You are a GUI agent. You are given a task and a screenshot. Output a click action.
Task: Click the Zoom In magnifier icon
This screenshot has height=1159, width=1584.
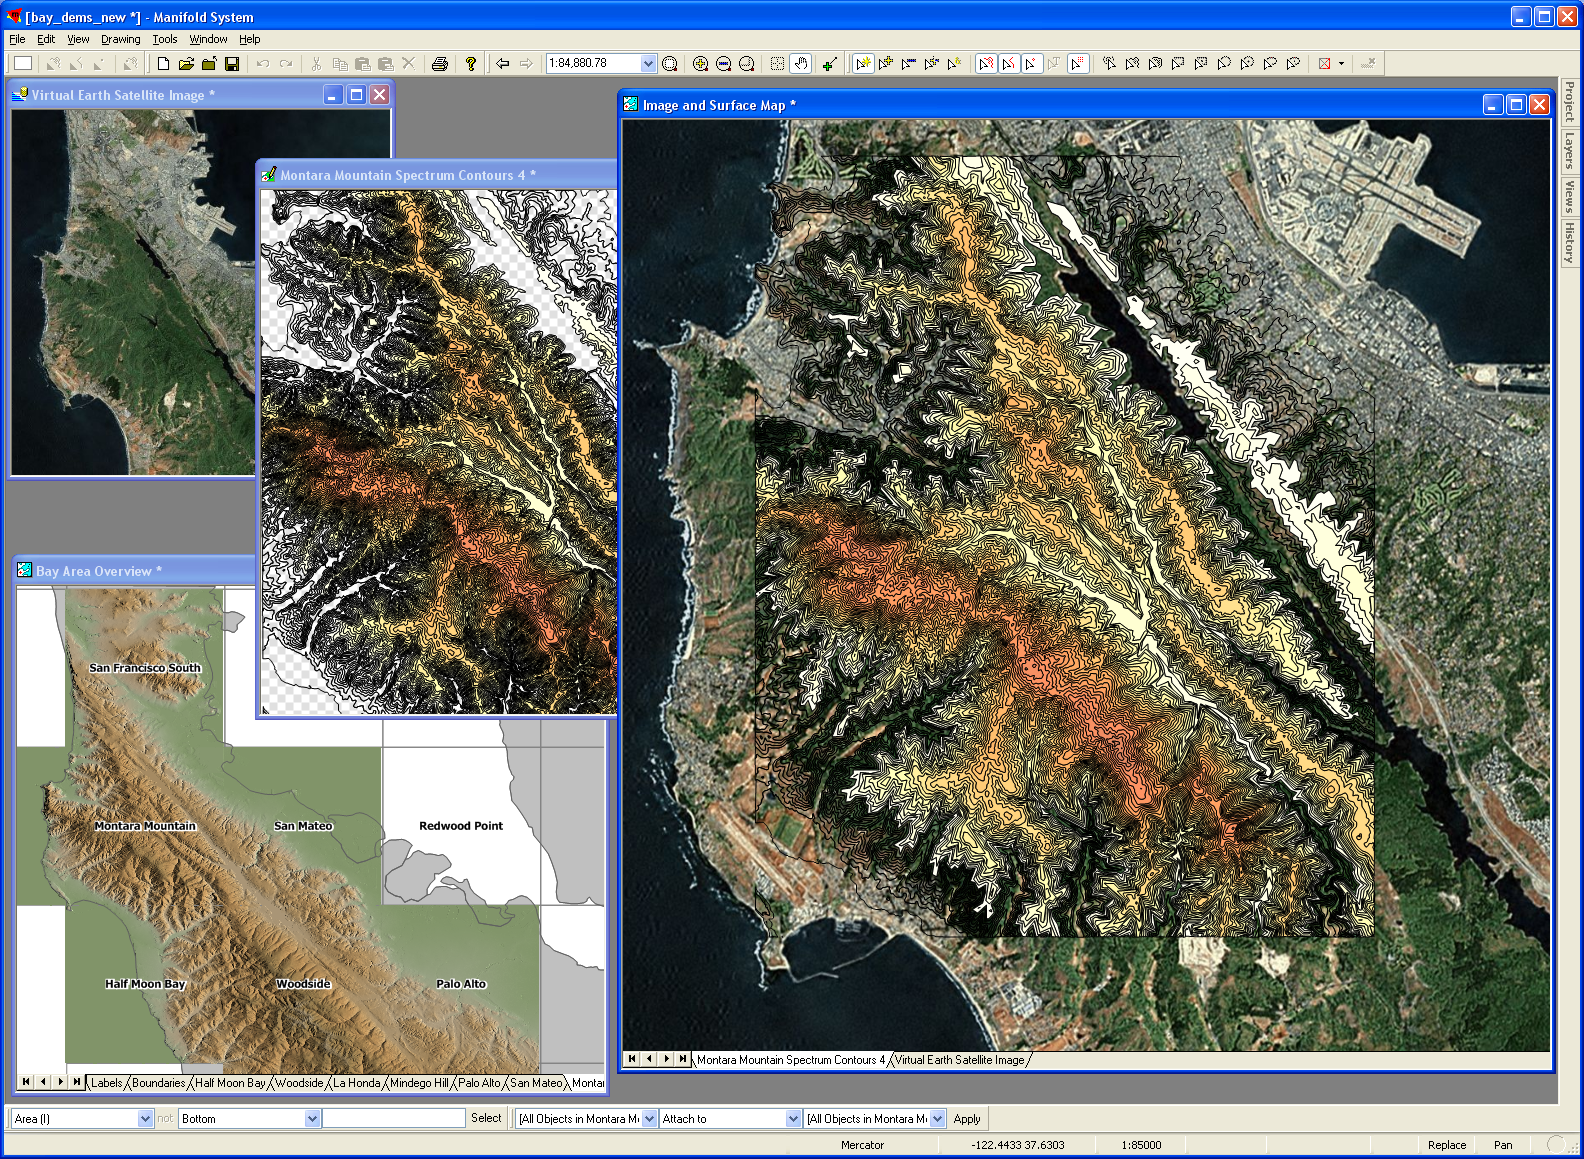click(x=700, y=64)
